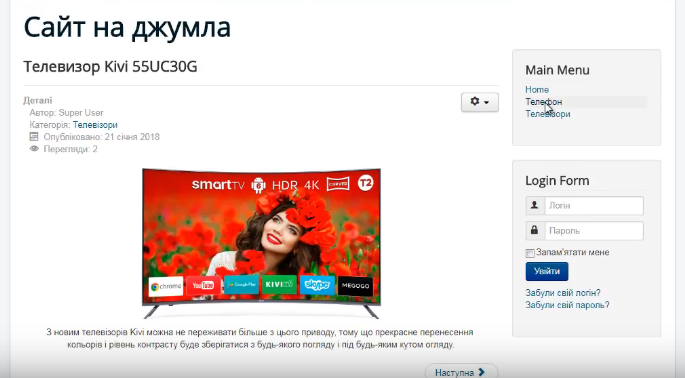Open the Забули свій логін? link
This screenshot has width=685, height=378.
[x=563, y=293]
